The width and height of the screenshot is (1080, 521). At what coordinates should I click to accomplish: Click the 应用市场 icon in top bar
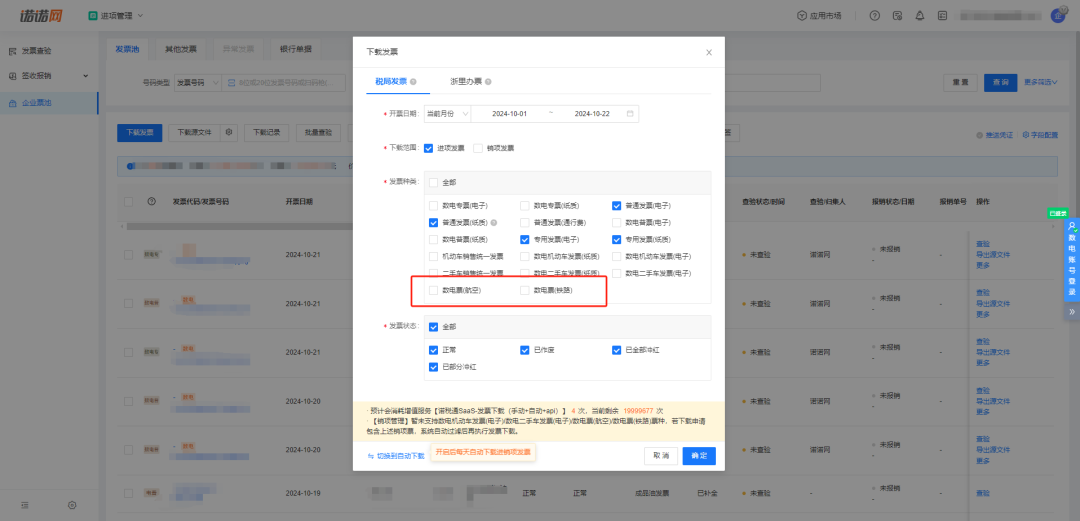click(x=801, y=16)
